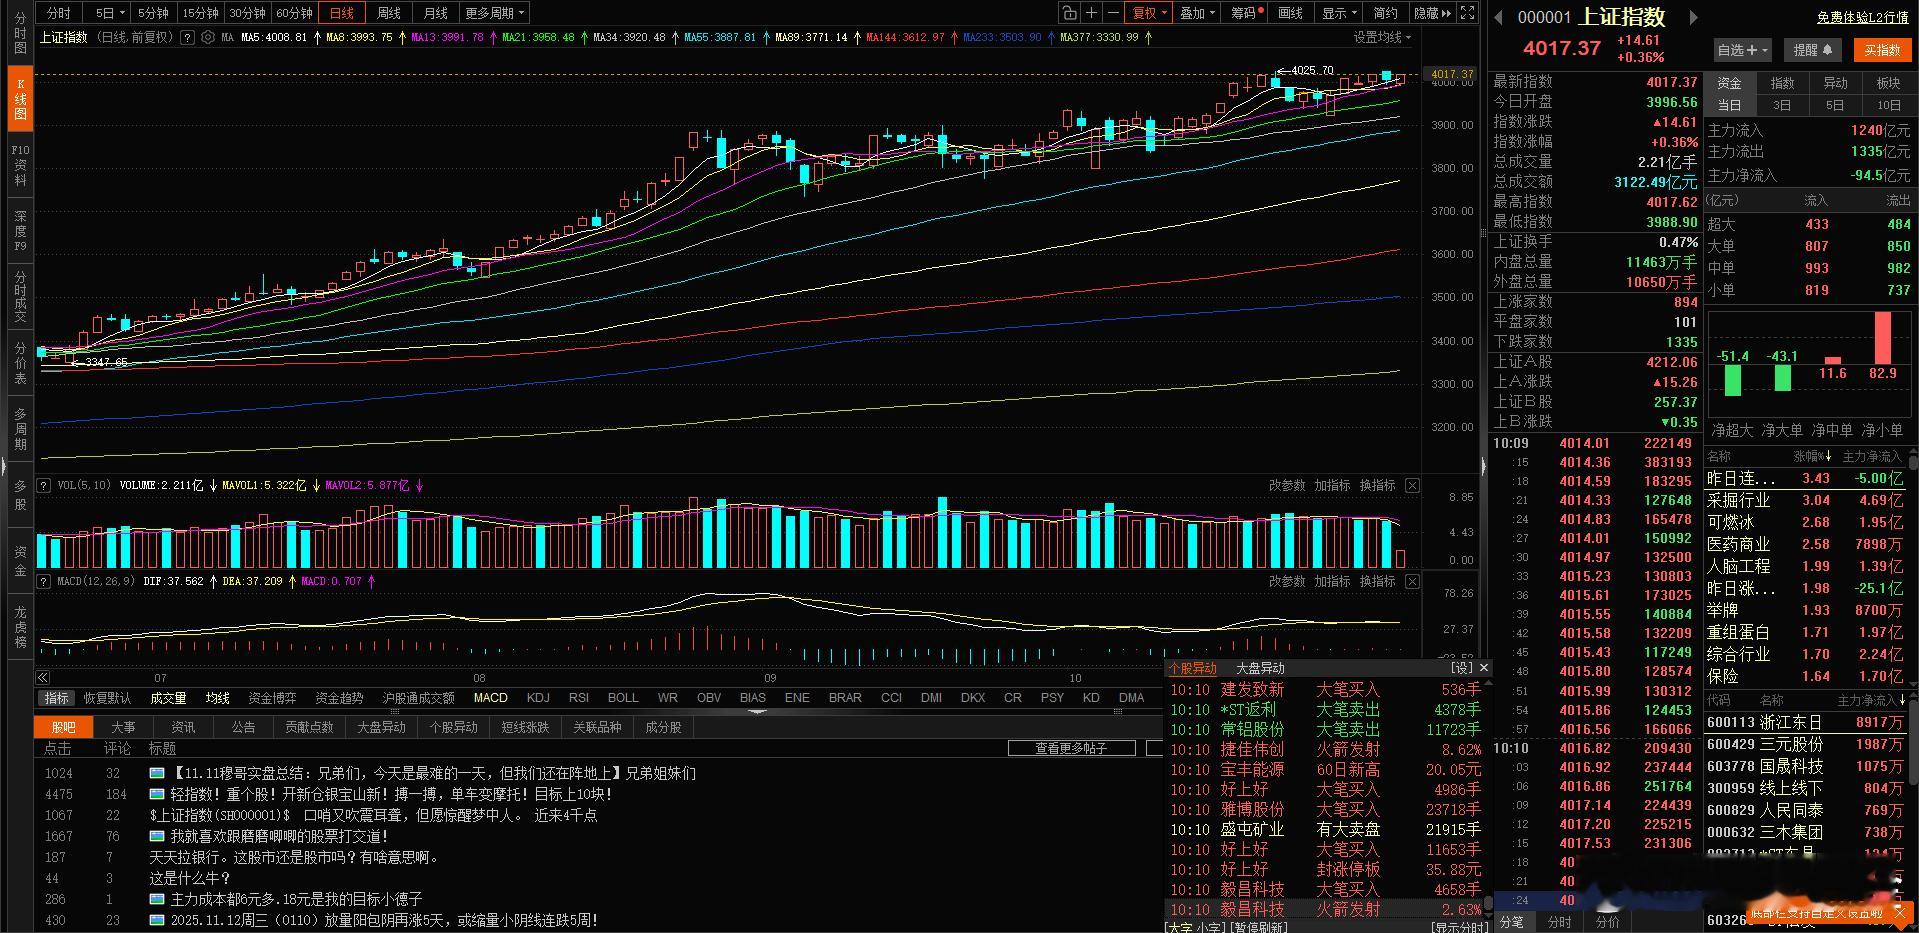Viewport: 1919px width, 933px height.
Task: Toggle fullscreen chart icon
Action: click(x=1467, y=13)
